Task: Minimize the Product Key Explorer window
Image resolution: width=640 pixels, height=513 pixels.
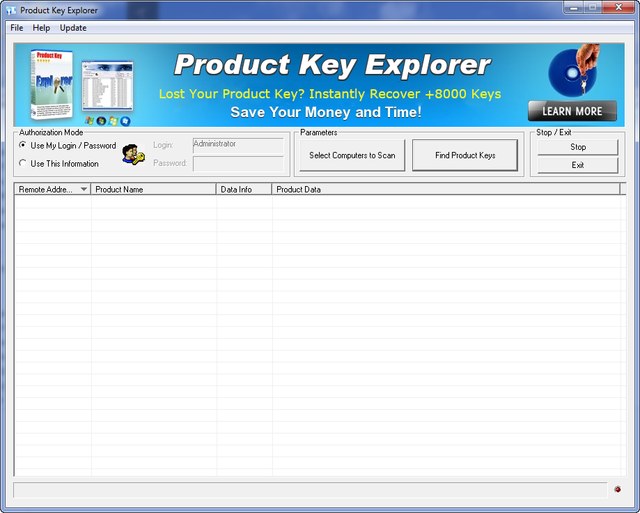Action: pyautogui.click(x=574, y=8)
